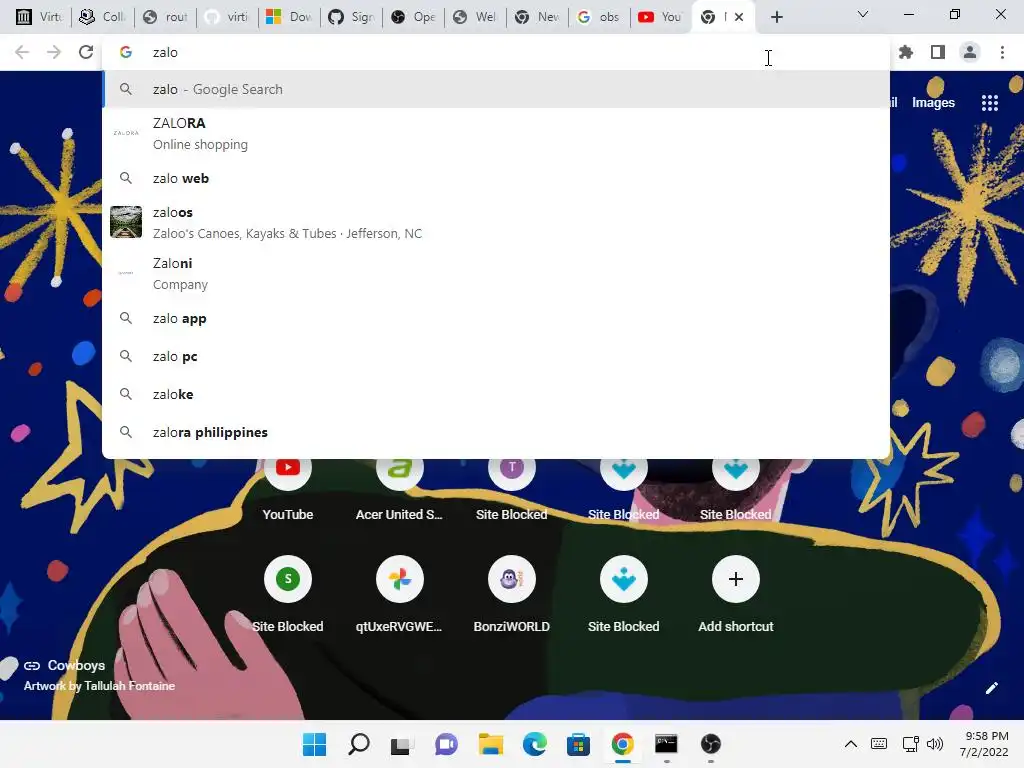Select the rout tab
The width and height of the screenshot is (1024, 768).
pos(165,17)
